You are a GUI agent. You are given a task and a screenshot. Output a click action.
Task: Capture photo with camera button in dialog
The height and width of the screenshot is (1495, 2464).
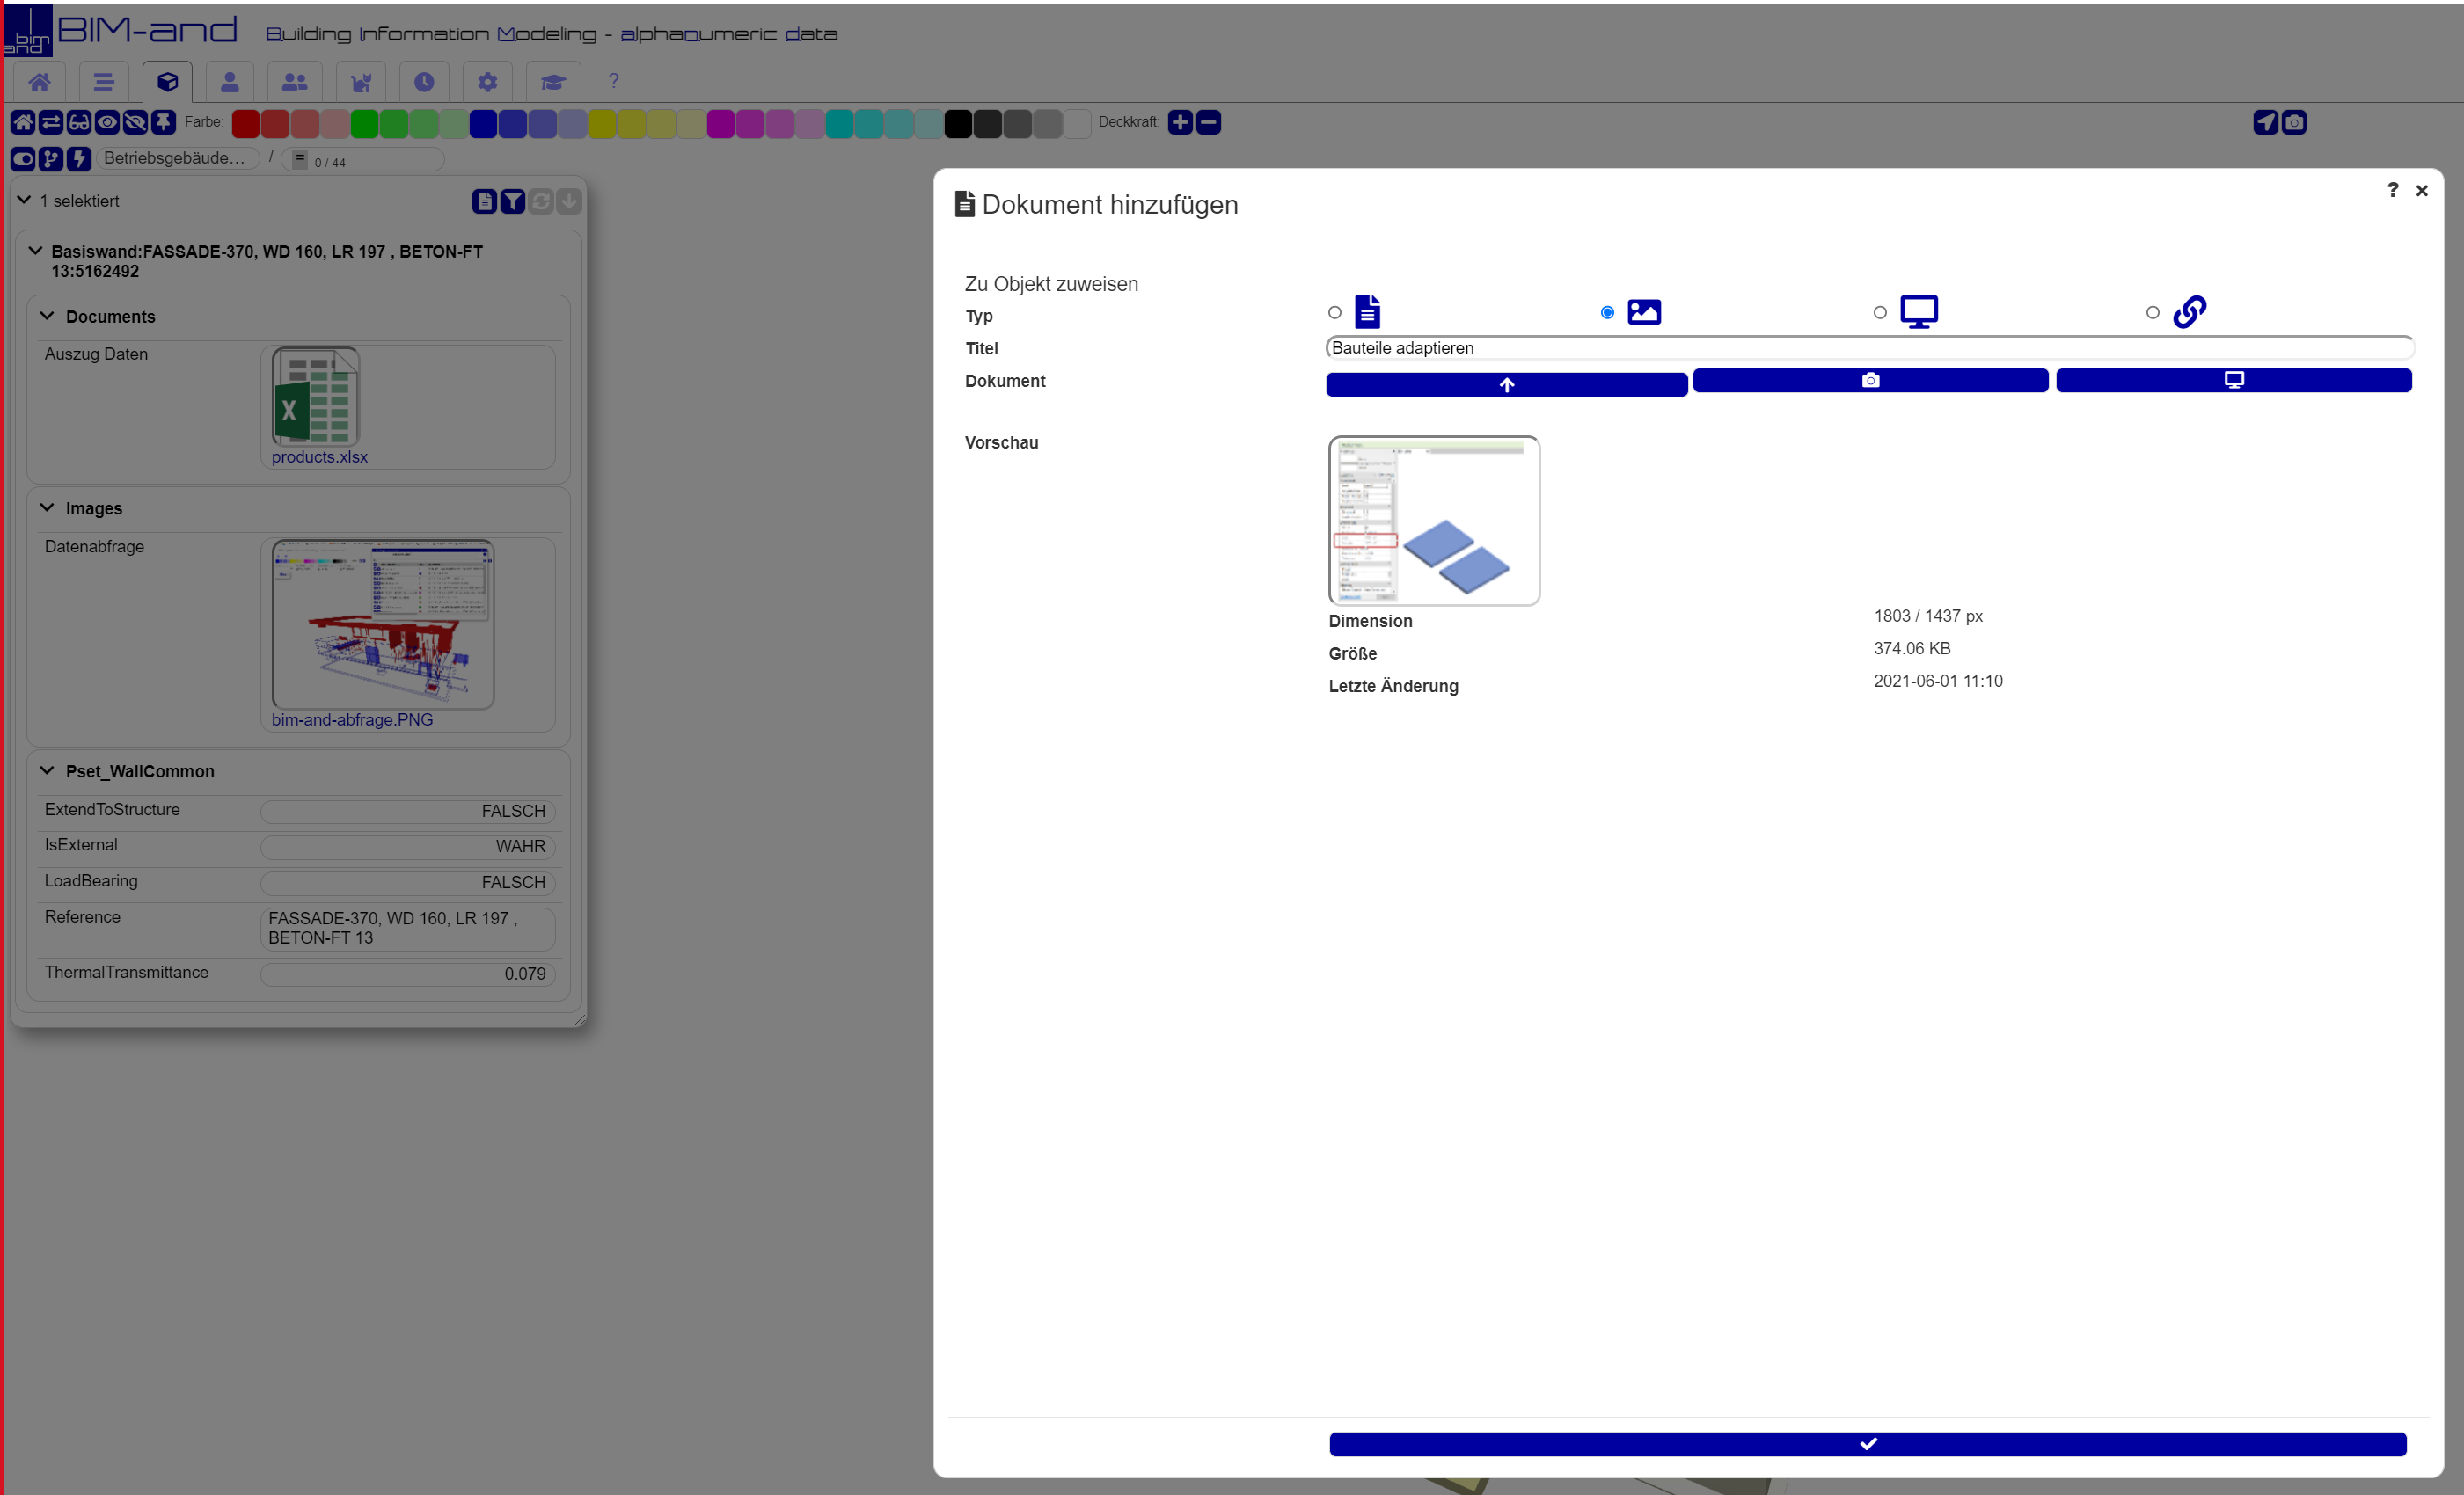pyautogui.click(x=1871, y=380)
